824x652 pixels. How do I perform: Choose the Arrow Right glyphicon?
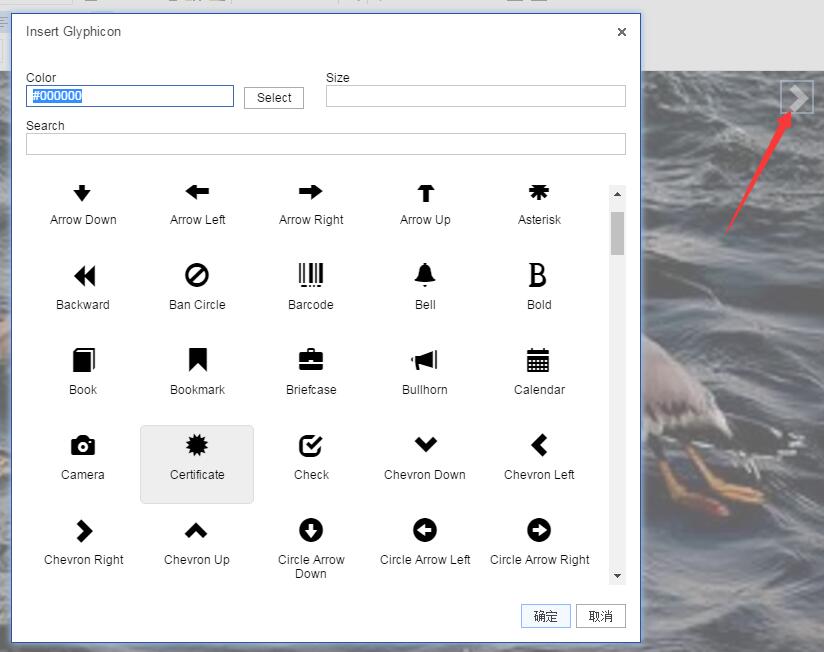tap(311, 205)
